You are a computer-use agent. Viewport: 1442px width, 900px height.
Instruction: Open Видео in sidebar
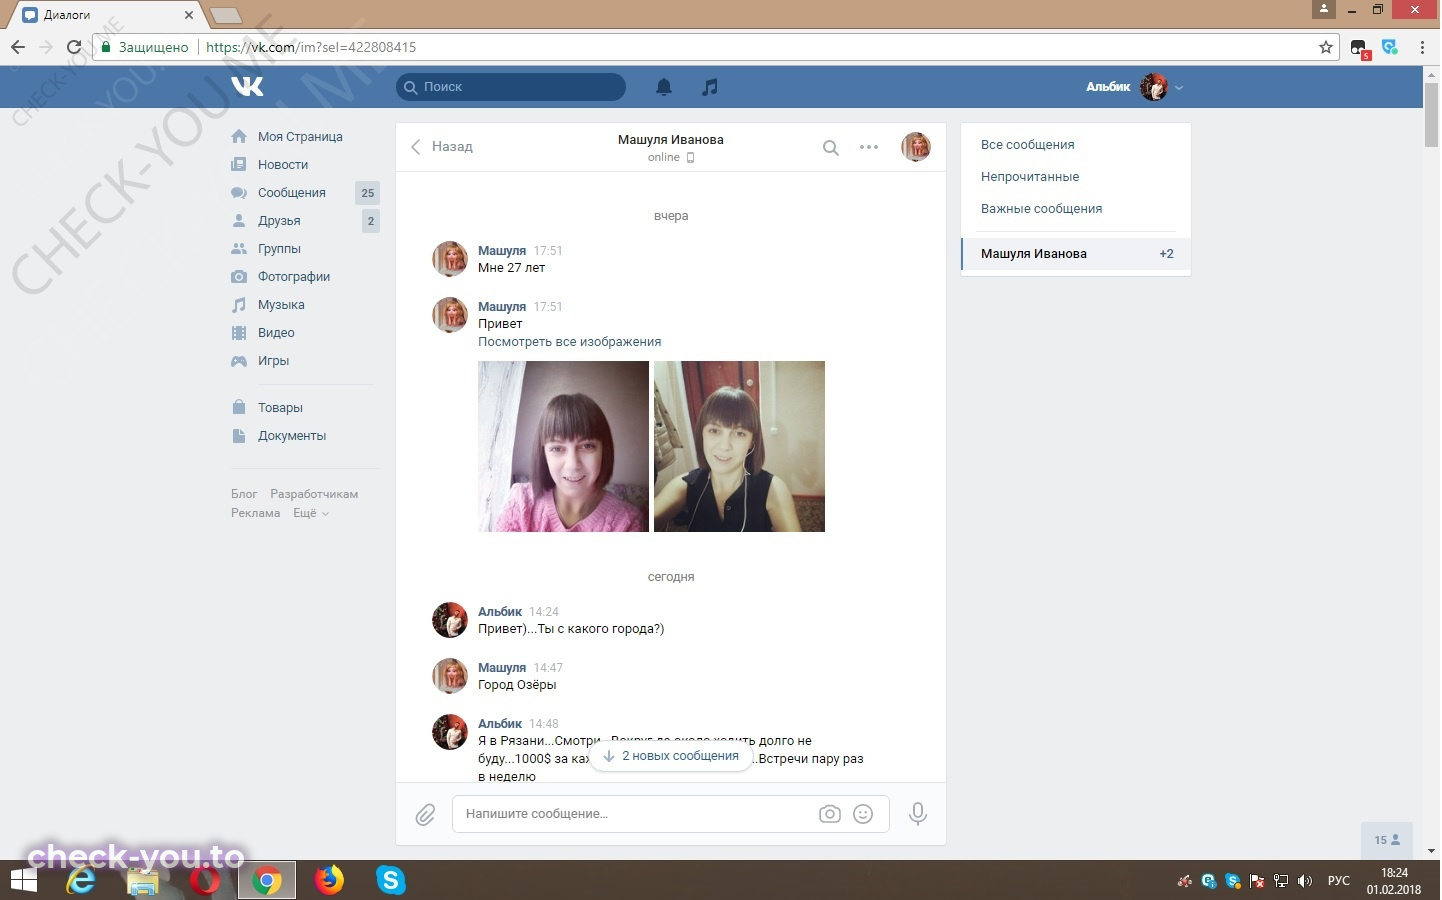coord(276,333)
